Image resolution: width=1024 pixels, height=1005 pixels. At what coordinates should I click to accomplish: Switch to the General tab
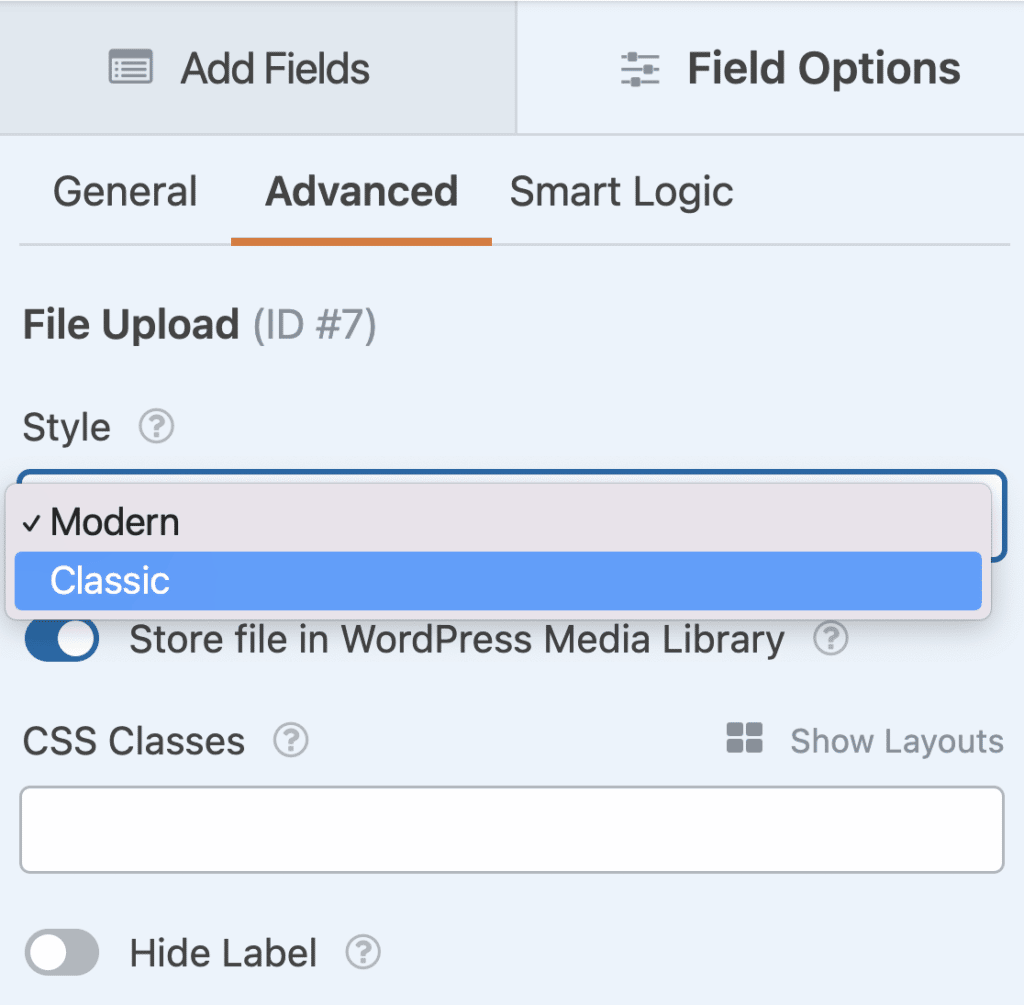[x=124, y=190]
